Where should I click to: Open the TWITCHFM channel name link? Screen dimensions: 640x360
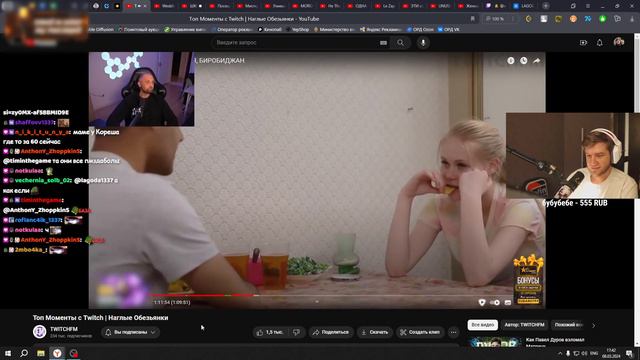[x=64, y=329]
